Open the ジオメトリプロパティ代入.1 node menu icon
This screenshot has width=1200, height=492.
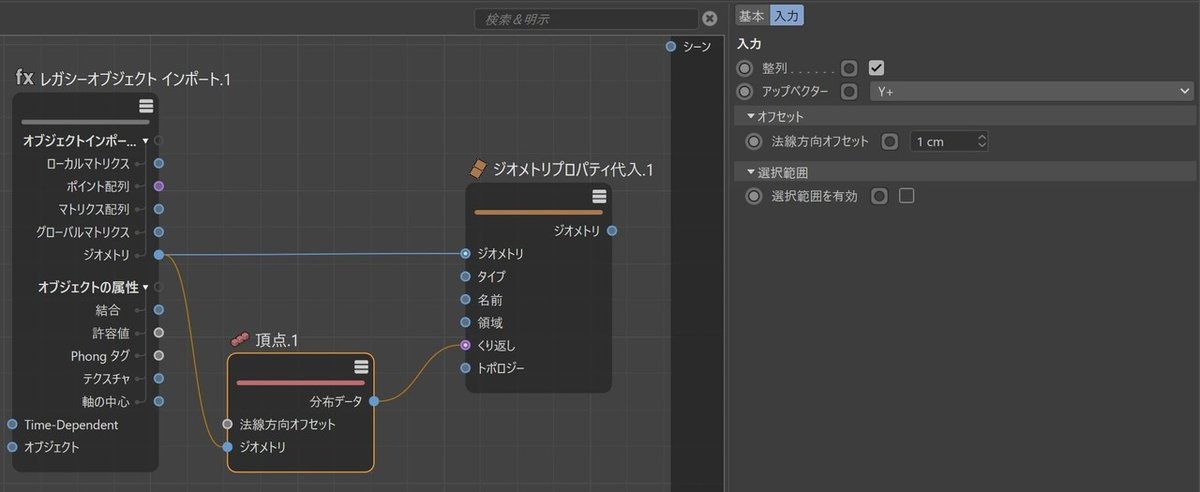point(599,196)
